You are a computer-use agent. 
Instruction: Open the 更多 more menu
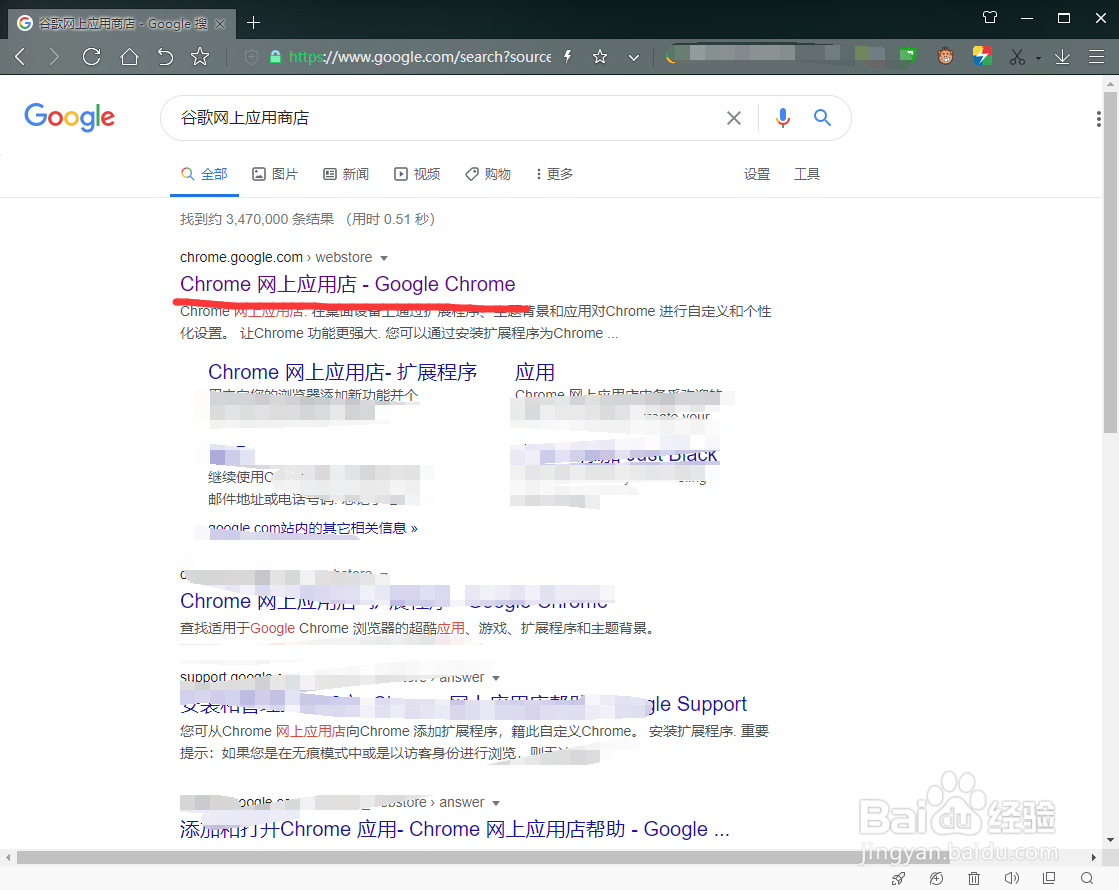point(555,174)
